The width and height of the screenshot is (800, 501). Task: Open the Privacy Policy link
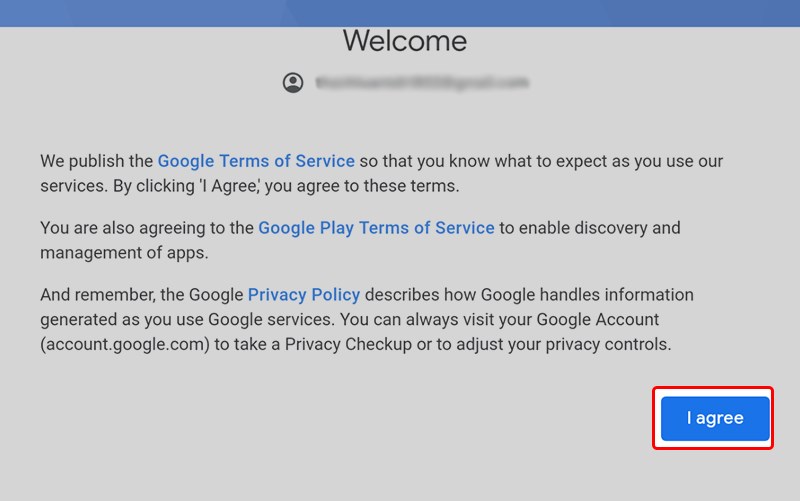click(304, 295)
